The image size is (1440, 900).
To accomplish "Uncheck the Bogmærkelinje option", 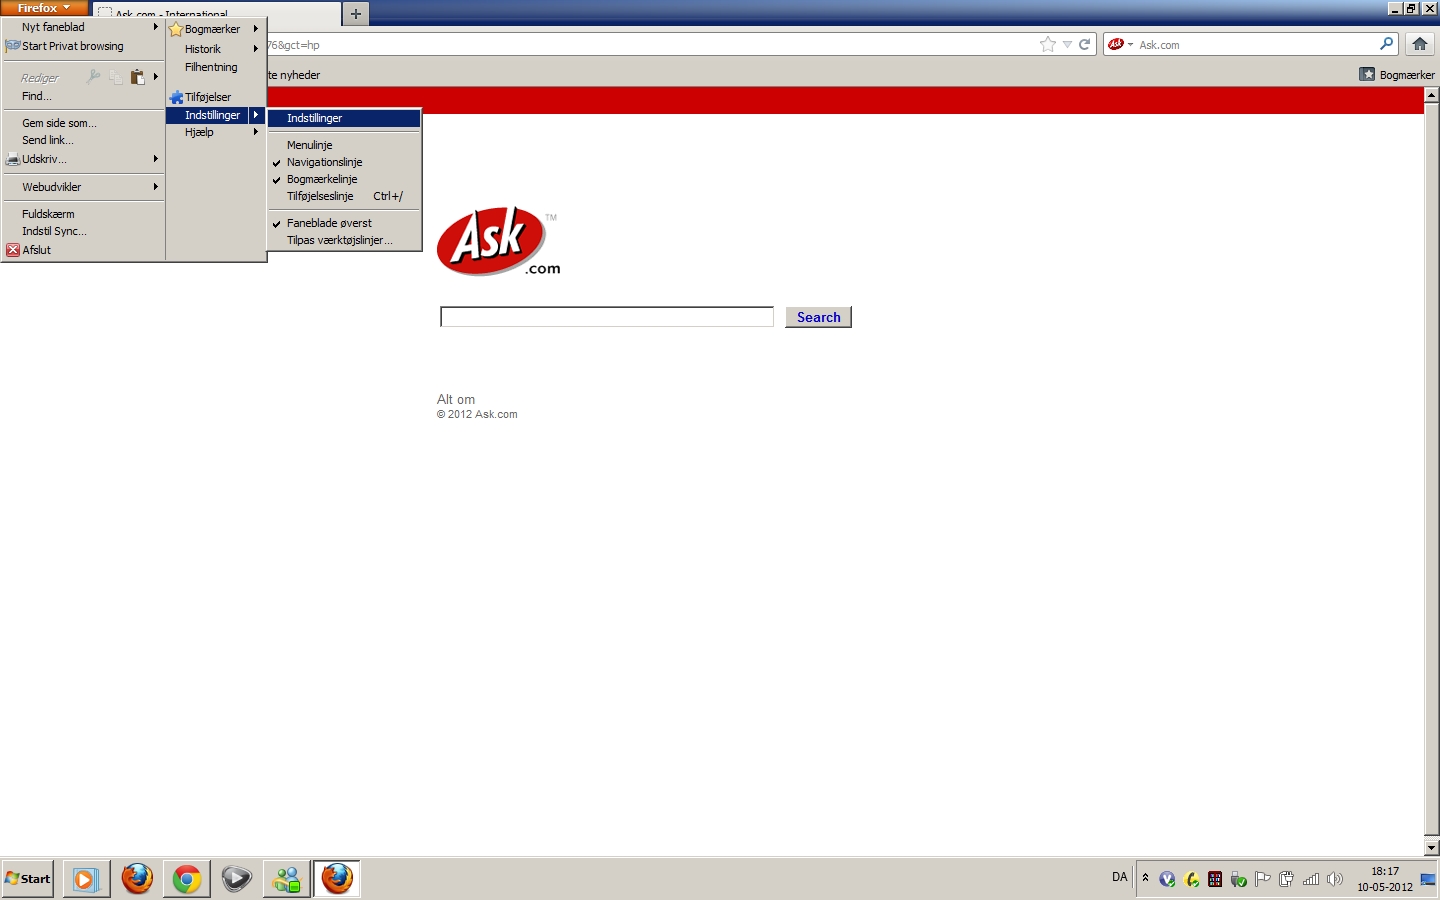I will coord(344,179).
